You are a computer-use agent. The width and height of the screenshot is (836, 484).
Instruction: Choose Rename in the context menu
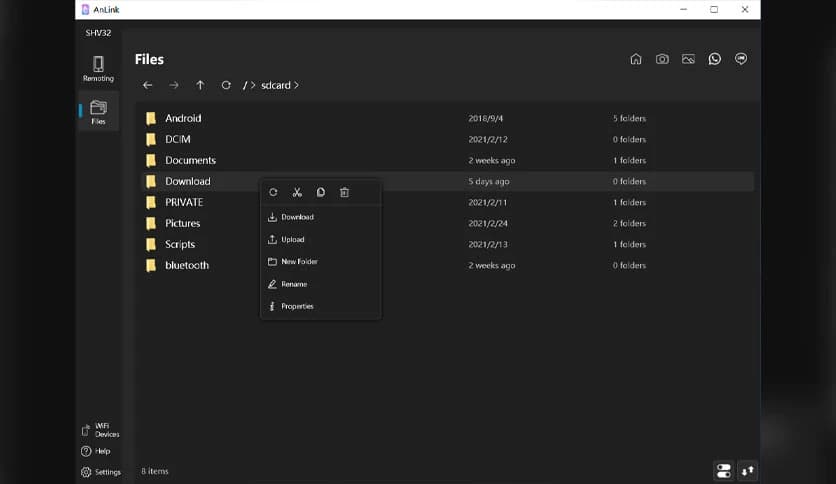coord(293,284)
